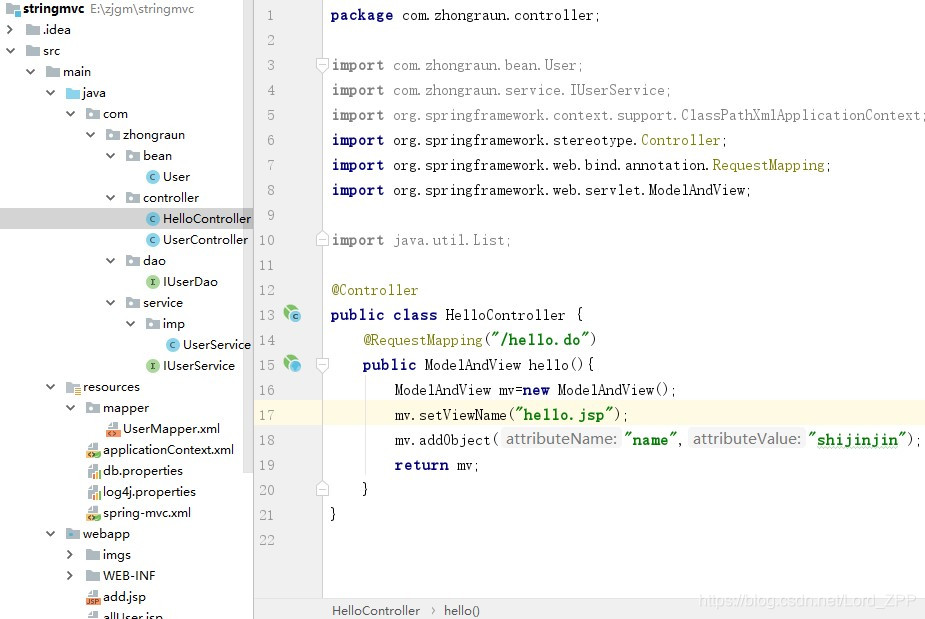Collapse the service package arrow
925x619 pixels.
(111, 303)
